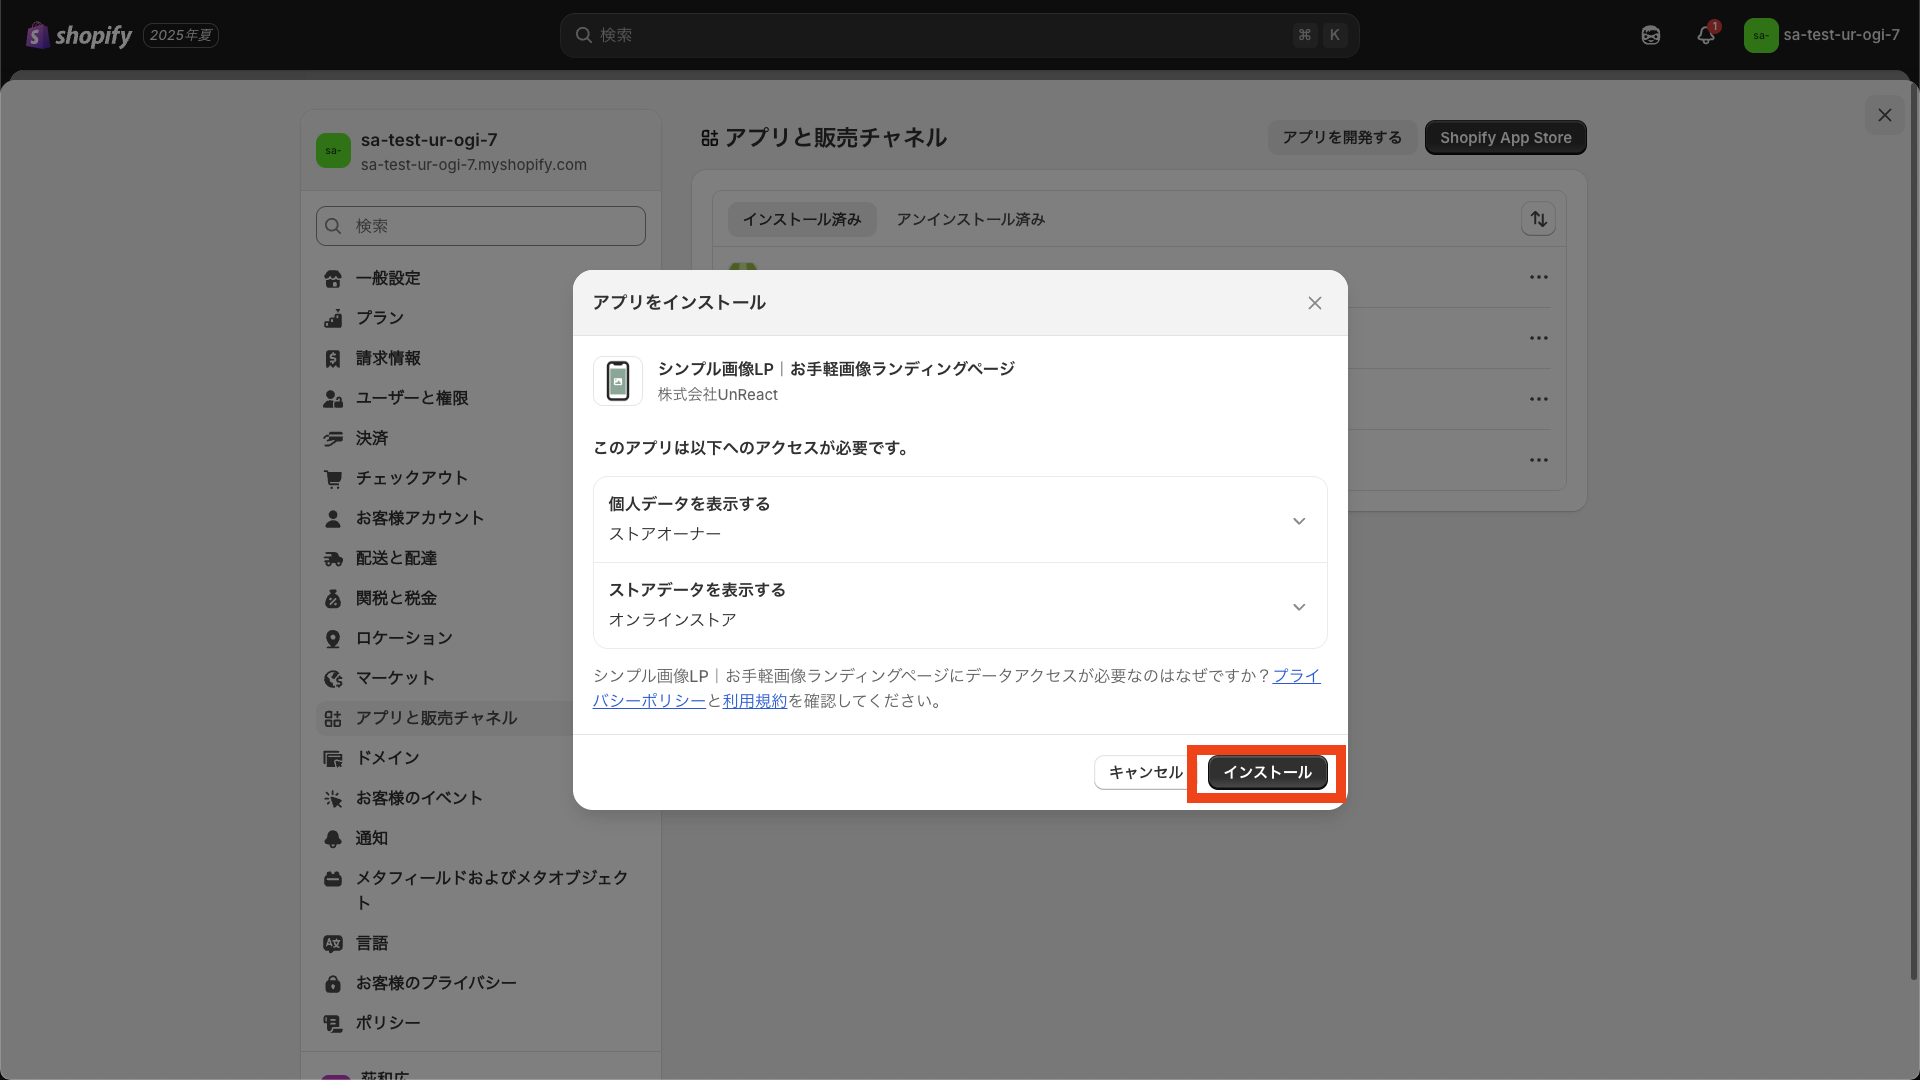Image resolution: width=1920 pixels, height=1080 pixels.
Task: Click the インストール button
Action: [x=1267, y=772]
